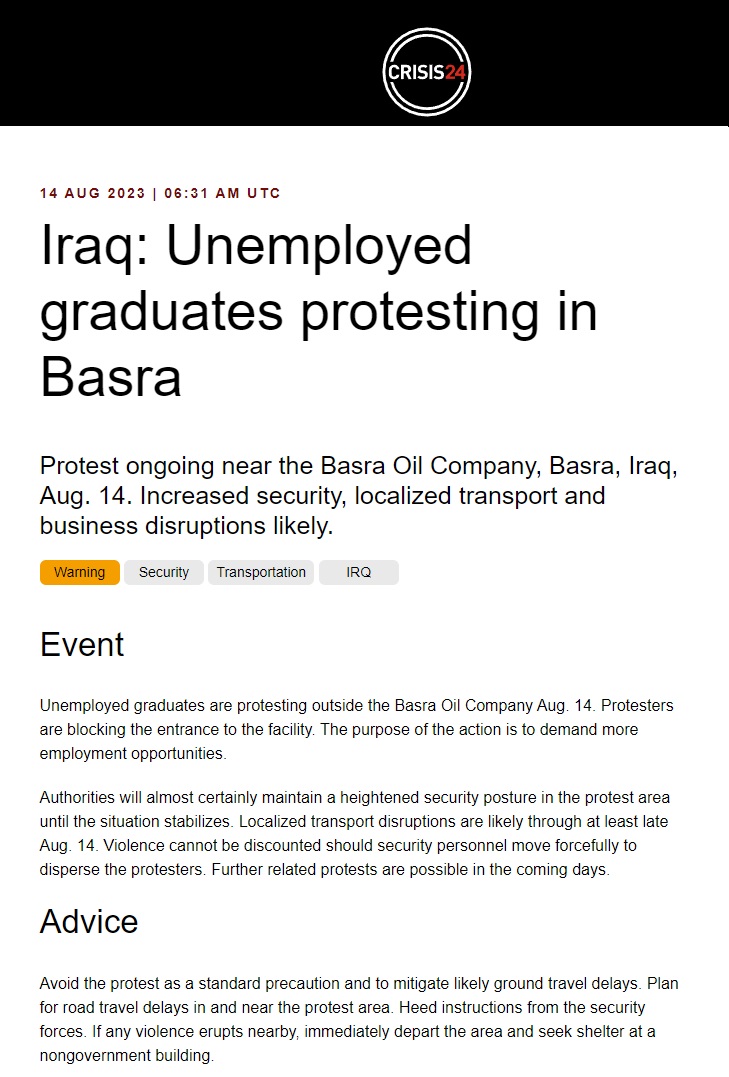Screen dimensions: 729x1077
Task: Open the Transportation tag
Action: (261, 572)
